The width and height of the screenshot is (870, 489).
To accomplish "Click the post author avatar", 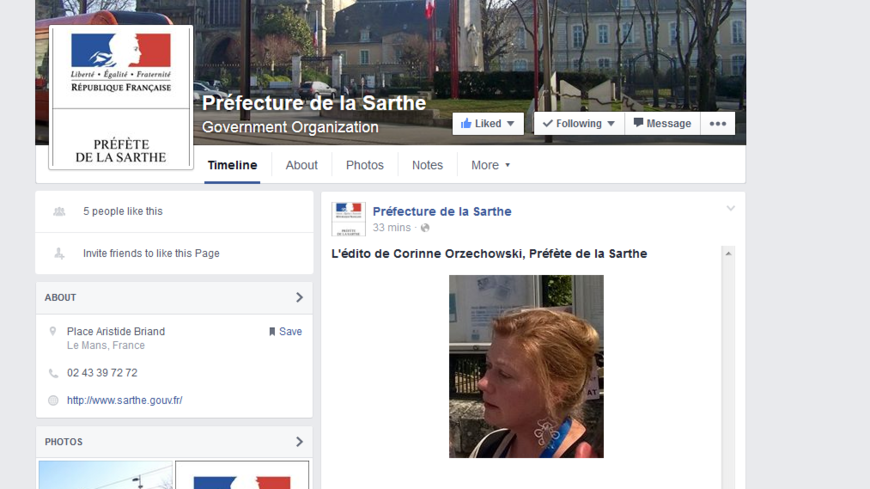I will pyautogui.click(x=348, y=219).
